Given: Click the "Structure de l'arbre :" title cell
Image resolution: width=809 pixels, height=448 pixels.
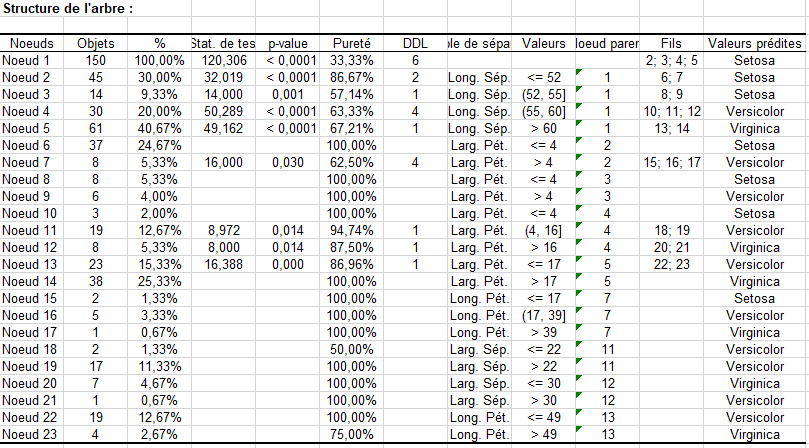Looking at the screenshot, I should (x=70, y=9).
